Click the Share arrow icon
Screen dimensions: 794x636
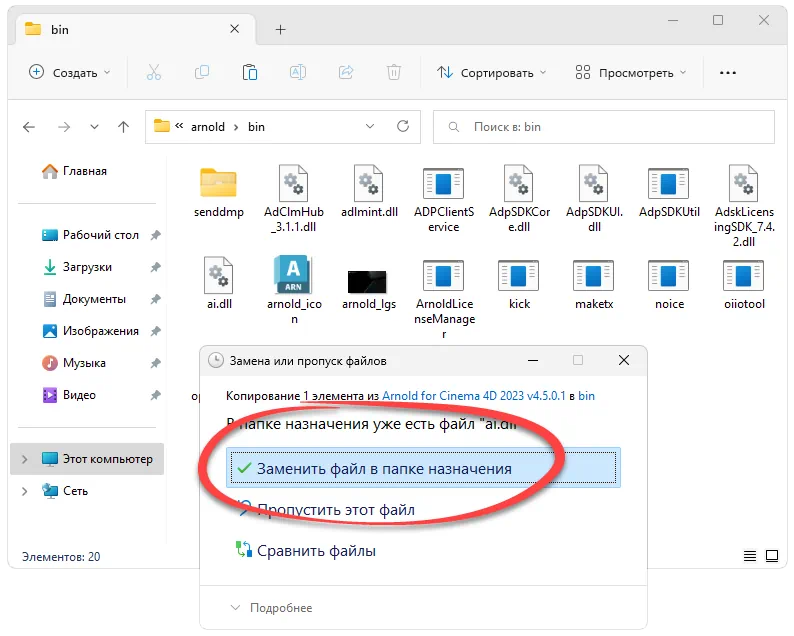(x=346, y=73)
